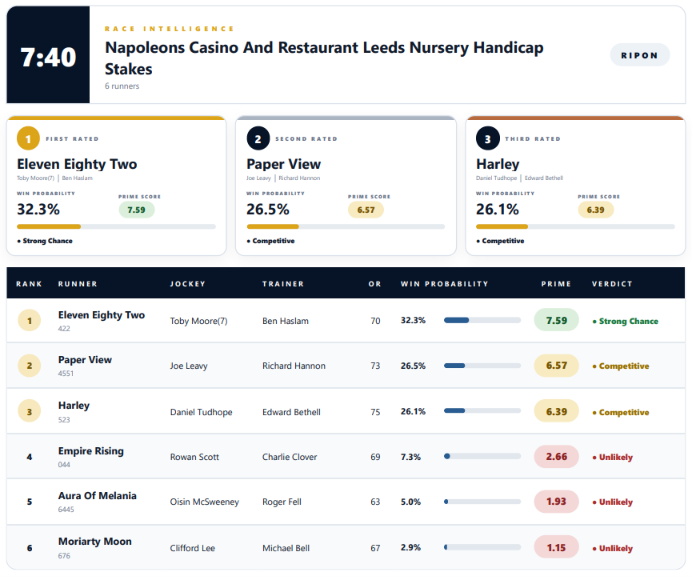Click the Harley card win probability progress bar
Image resolution: width=692 pixels, height=577 pixels.
(x=575, y=226)
